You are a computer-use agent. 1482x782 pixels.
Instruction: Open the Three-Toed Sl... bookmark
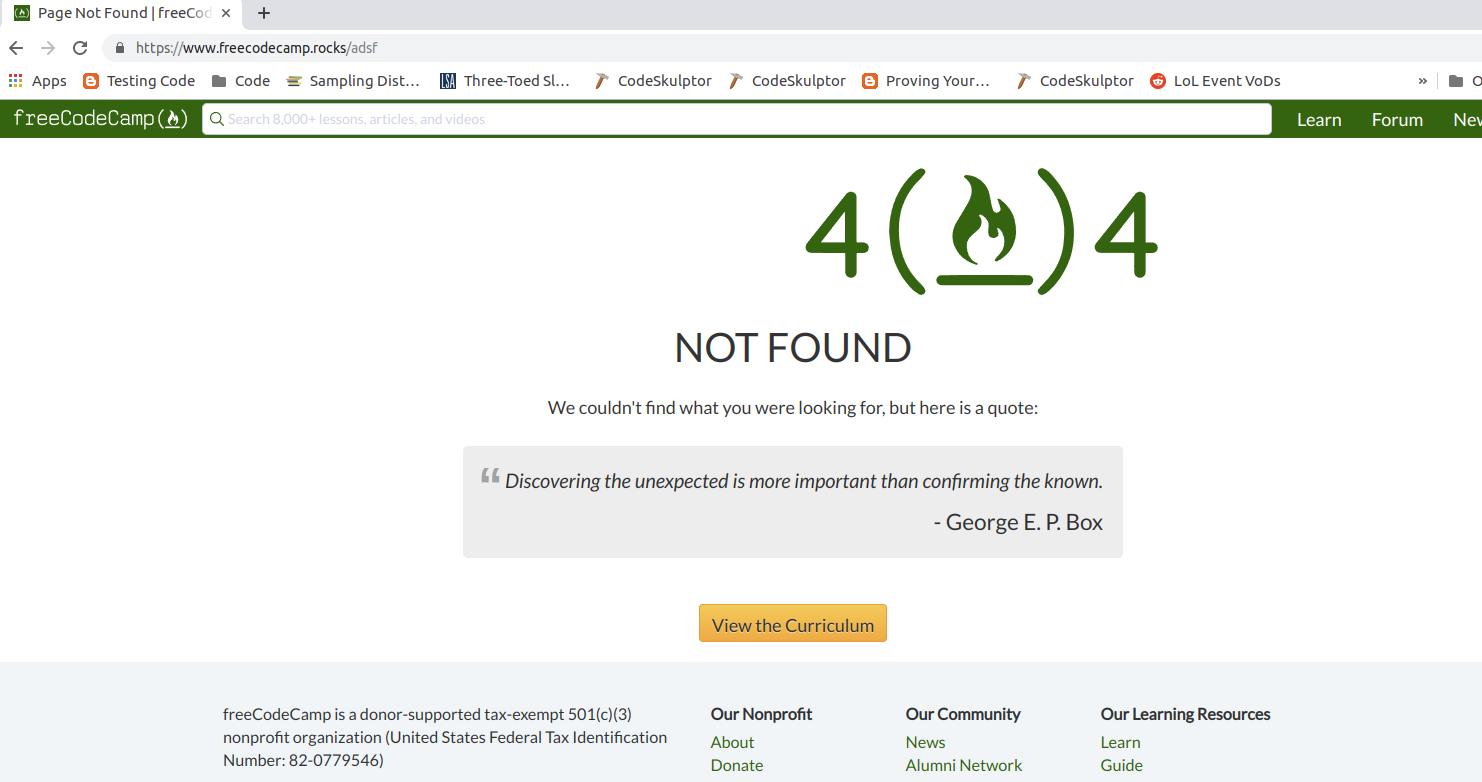(x=505, y=81)
